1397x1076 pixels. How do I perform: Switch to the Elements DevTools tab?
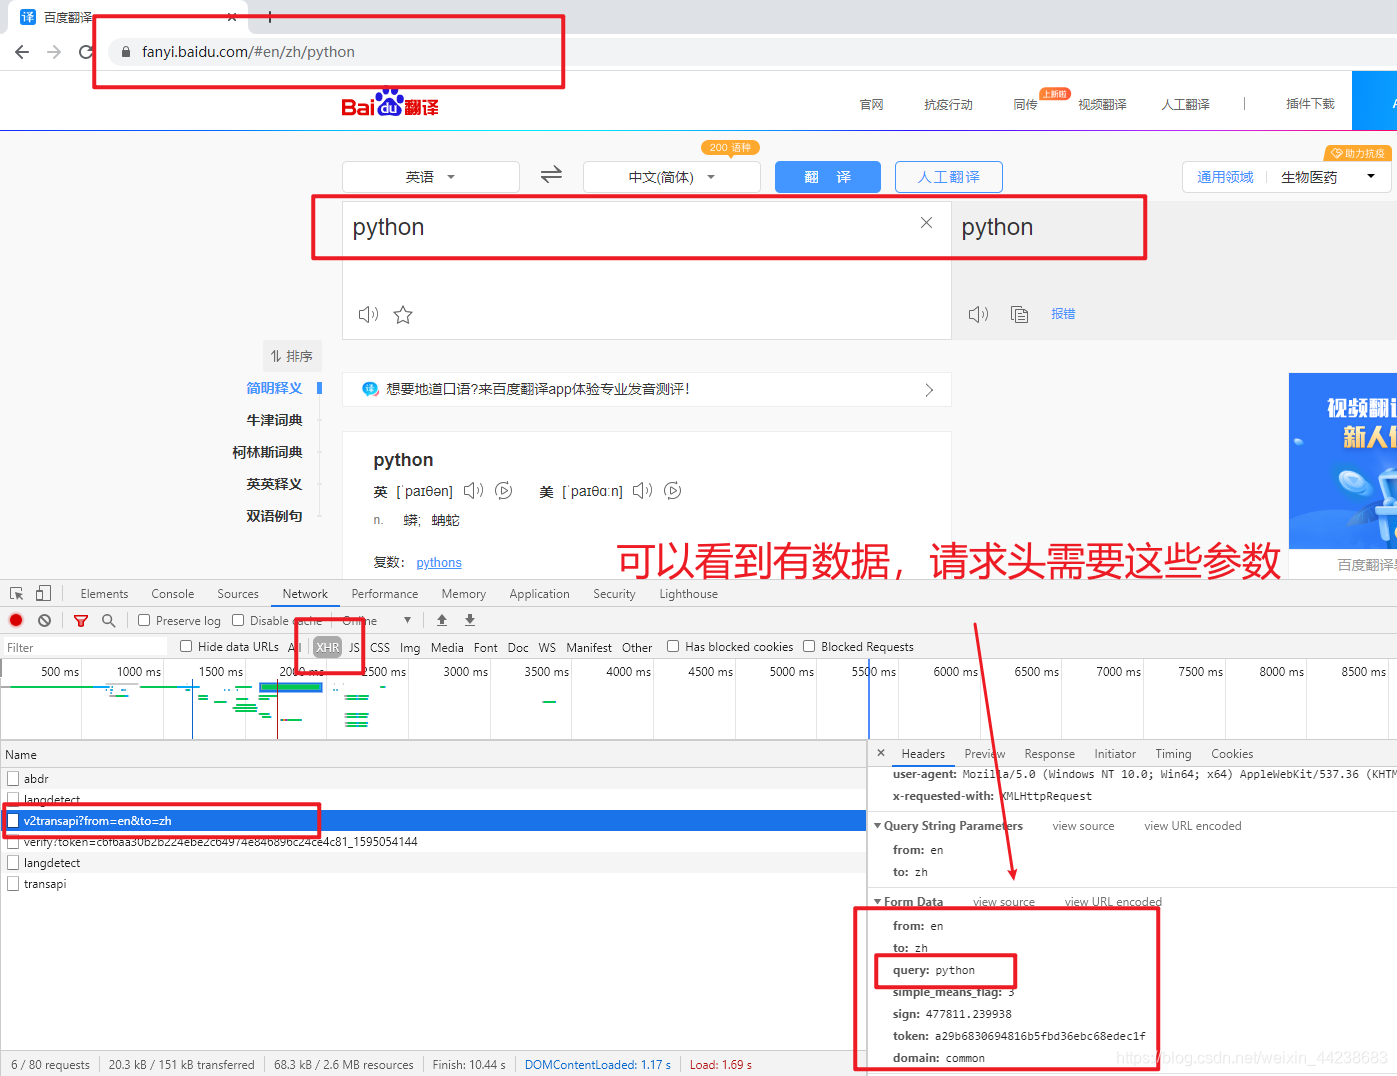coord(104,593)
